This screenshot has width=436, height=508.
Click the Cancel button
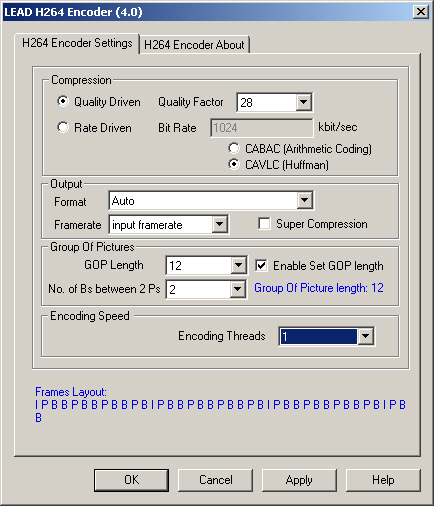point(215,480)
